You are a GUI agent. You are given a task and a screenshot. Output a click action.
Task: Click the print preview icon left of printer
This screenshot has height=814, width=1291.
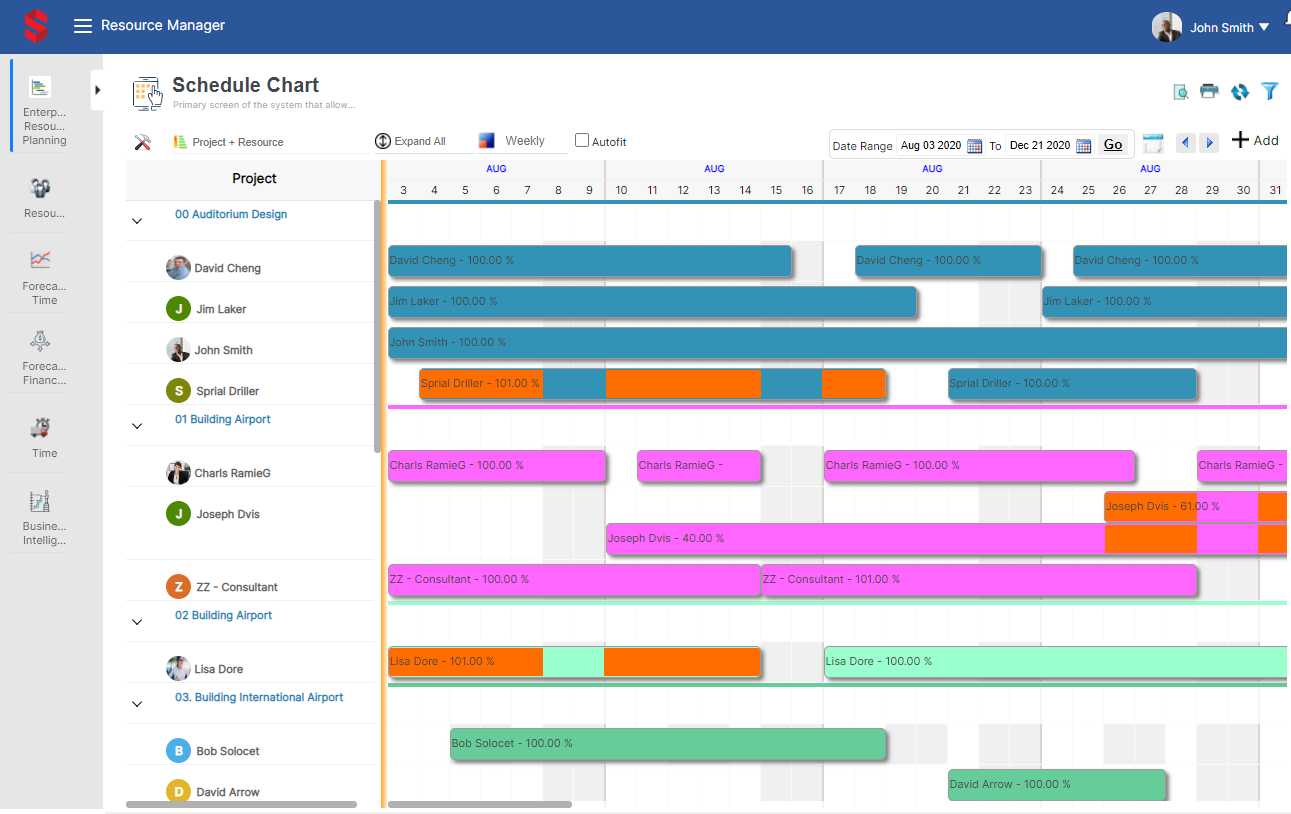[1181, 92]
